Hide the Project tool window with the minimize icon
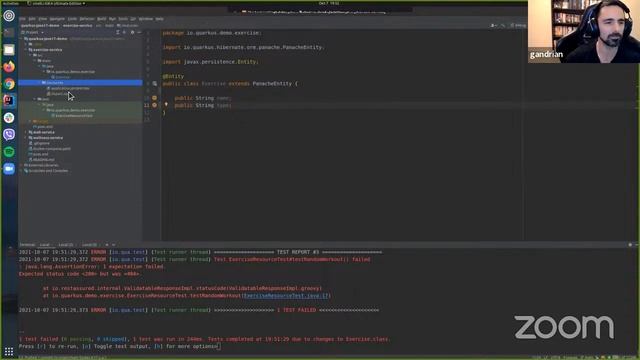Viewport: 640px width, 360px height. (139, 32)
